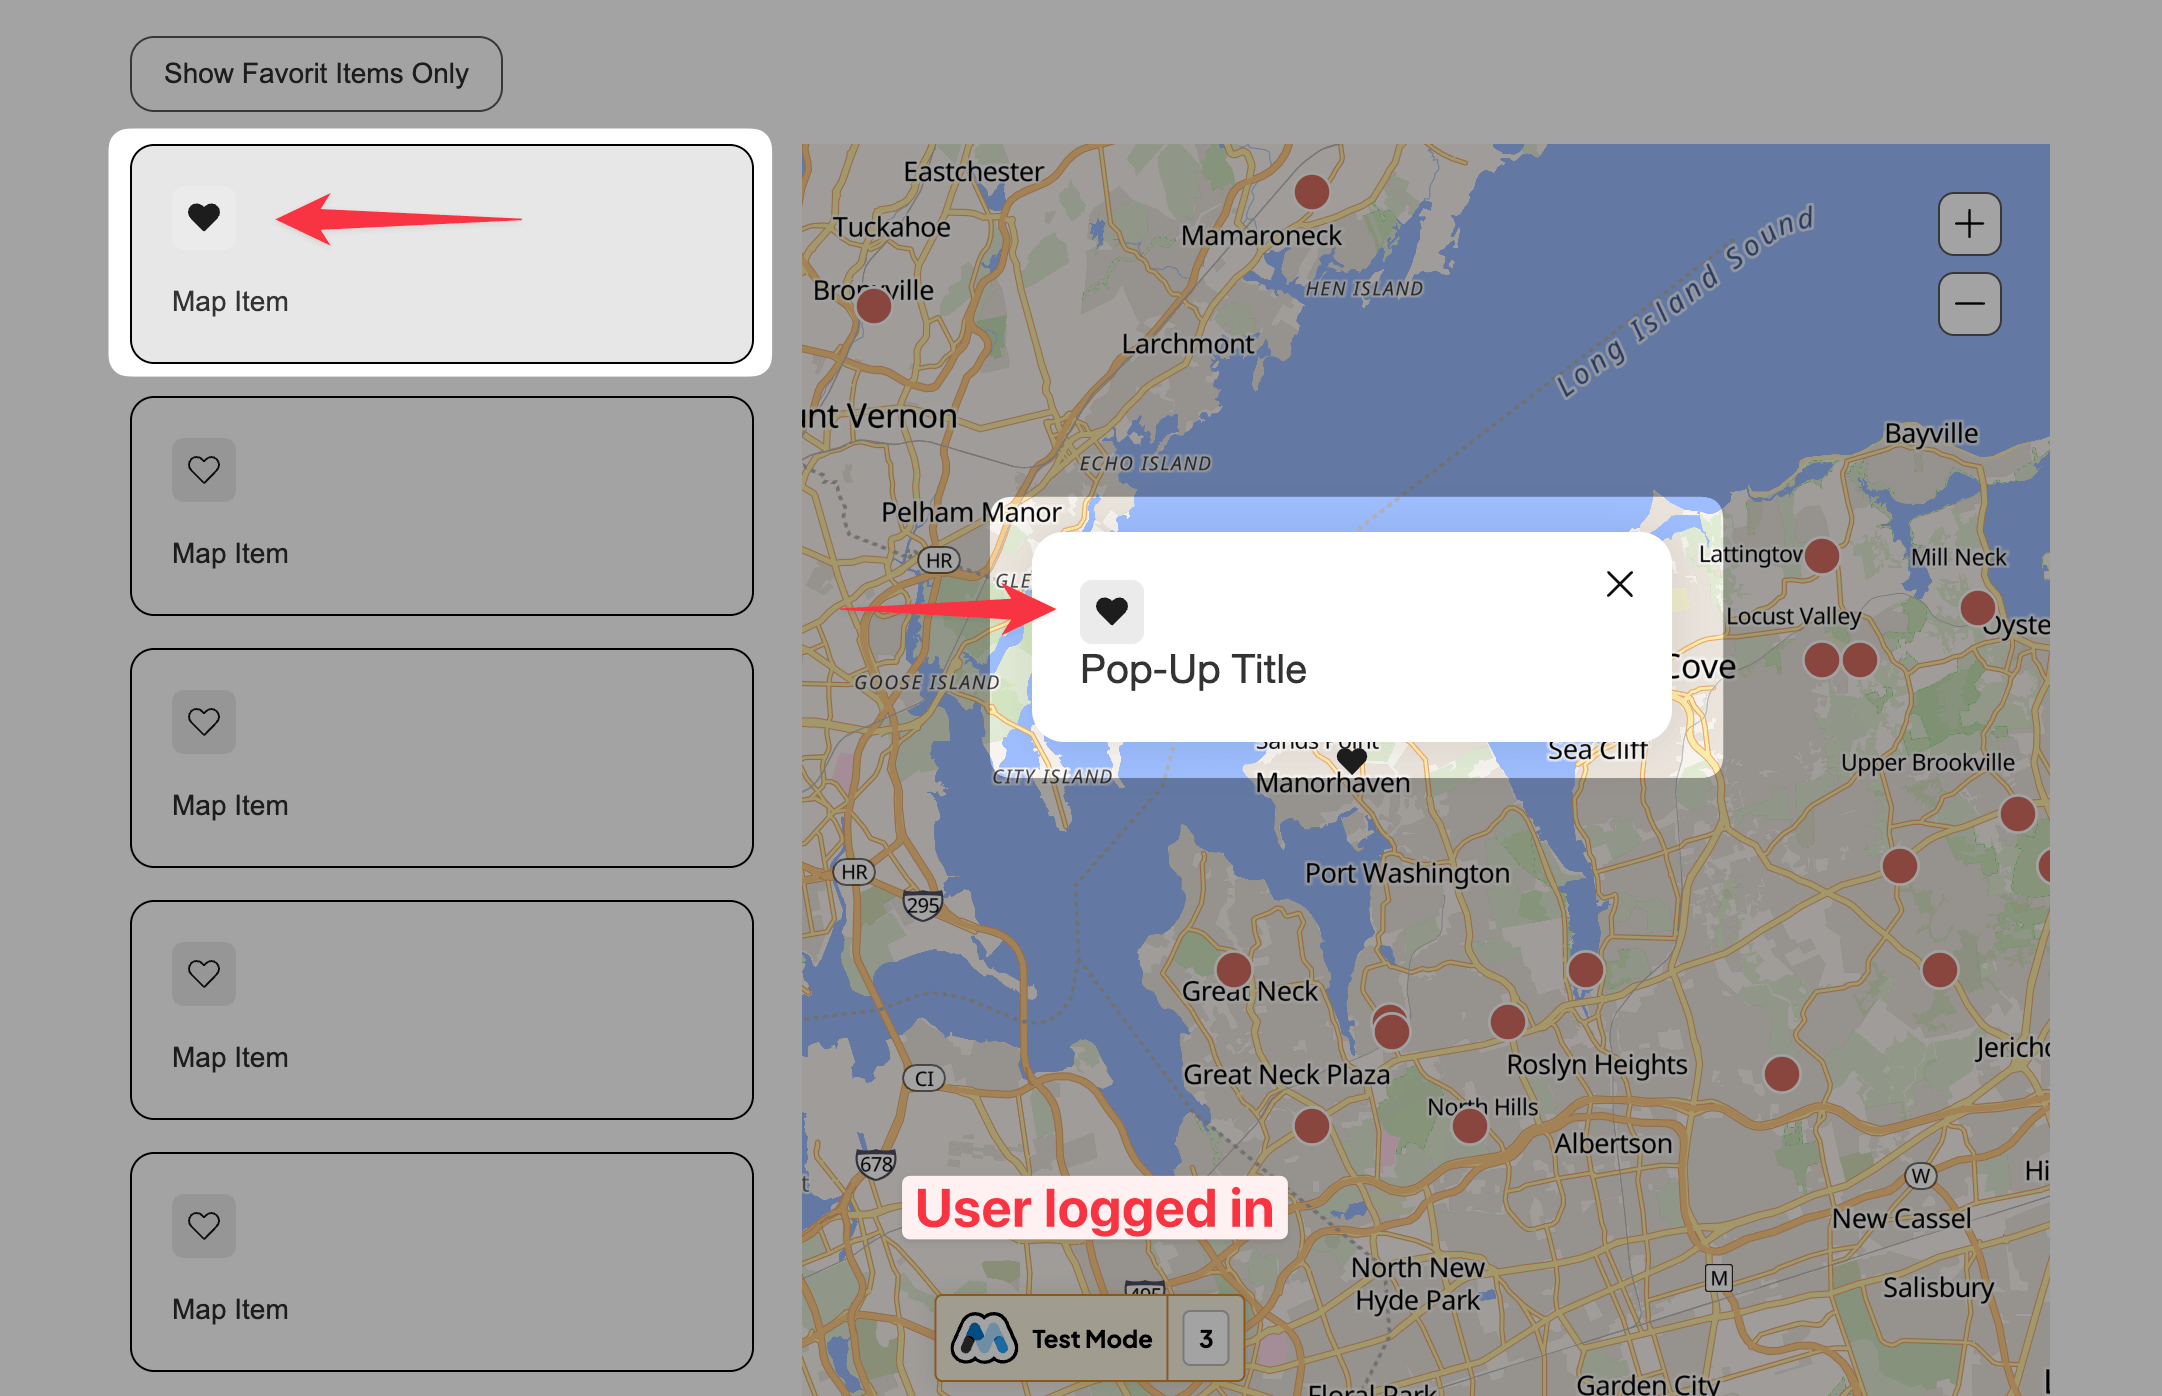The image size is (2162, 1396).
Task: Toggle the heart on the third Map Item
Action: point(204,721)
